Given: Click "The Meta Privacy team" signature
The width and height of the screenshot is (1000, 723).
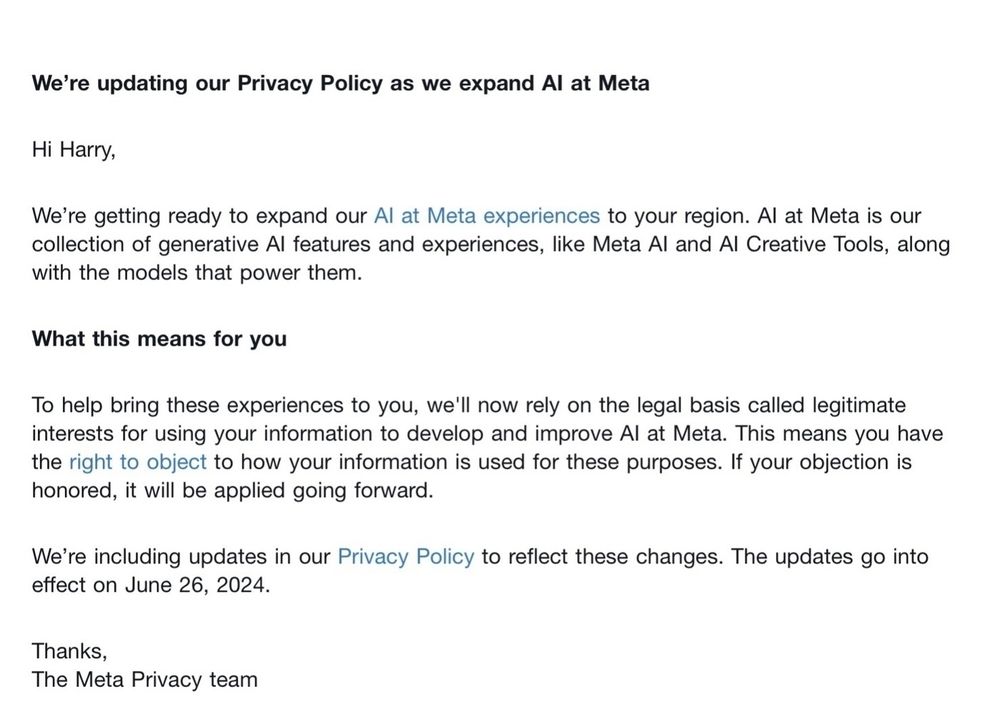Looking at the screenshot, I should [x=144, y=680].
